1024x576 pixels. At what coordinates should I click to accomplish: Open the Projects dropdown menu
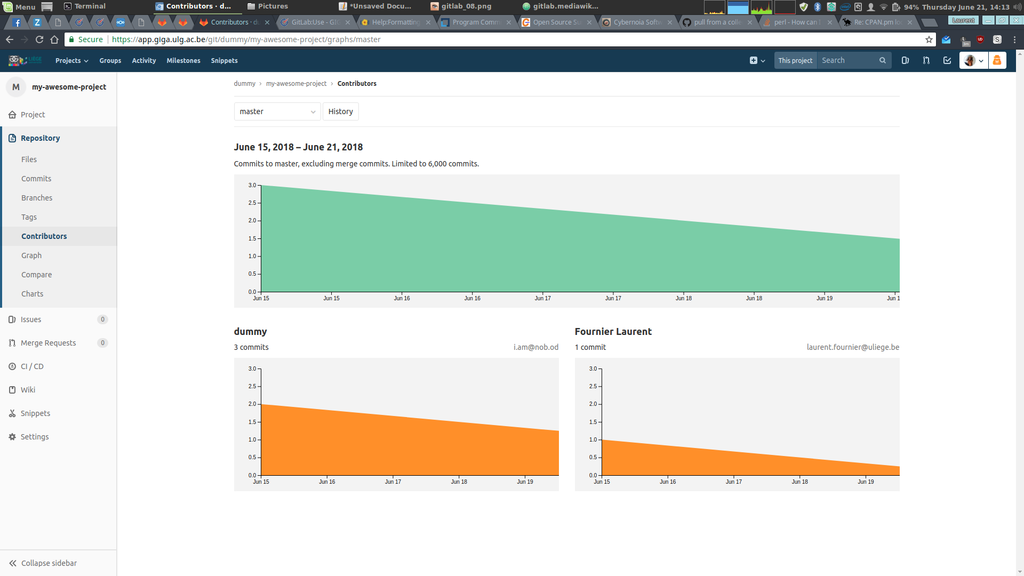pyautogui.click(x=71, y=60)
